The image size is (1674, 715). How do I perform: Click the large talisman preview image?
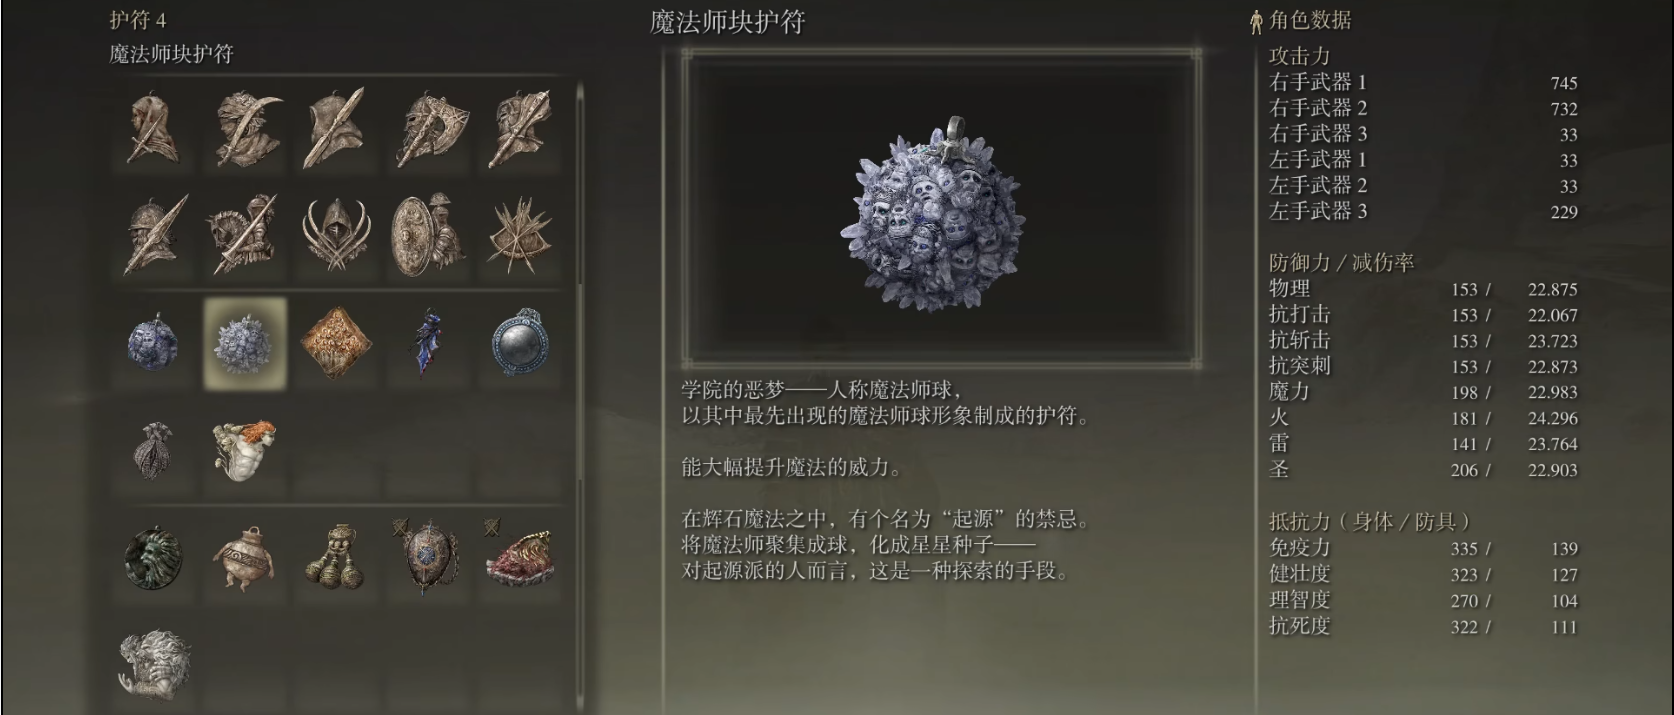coord(942,207)
